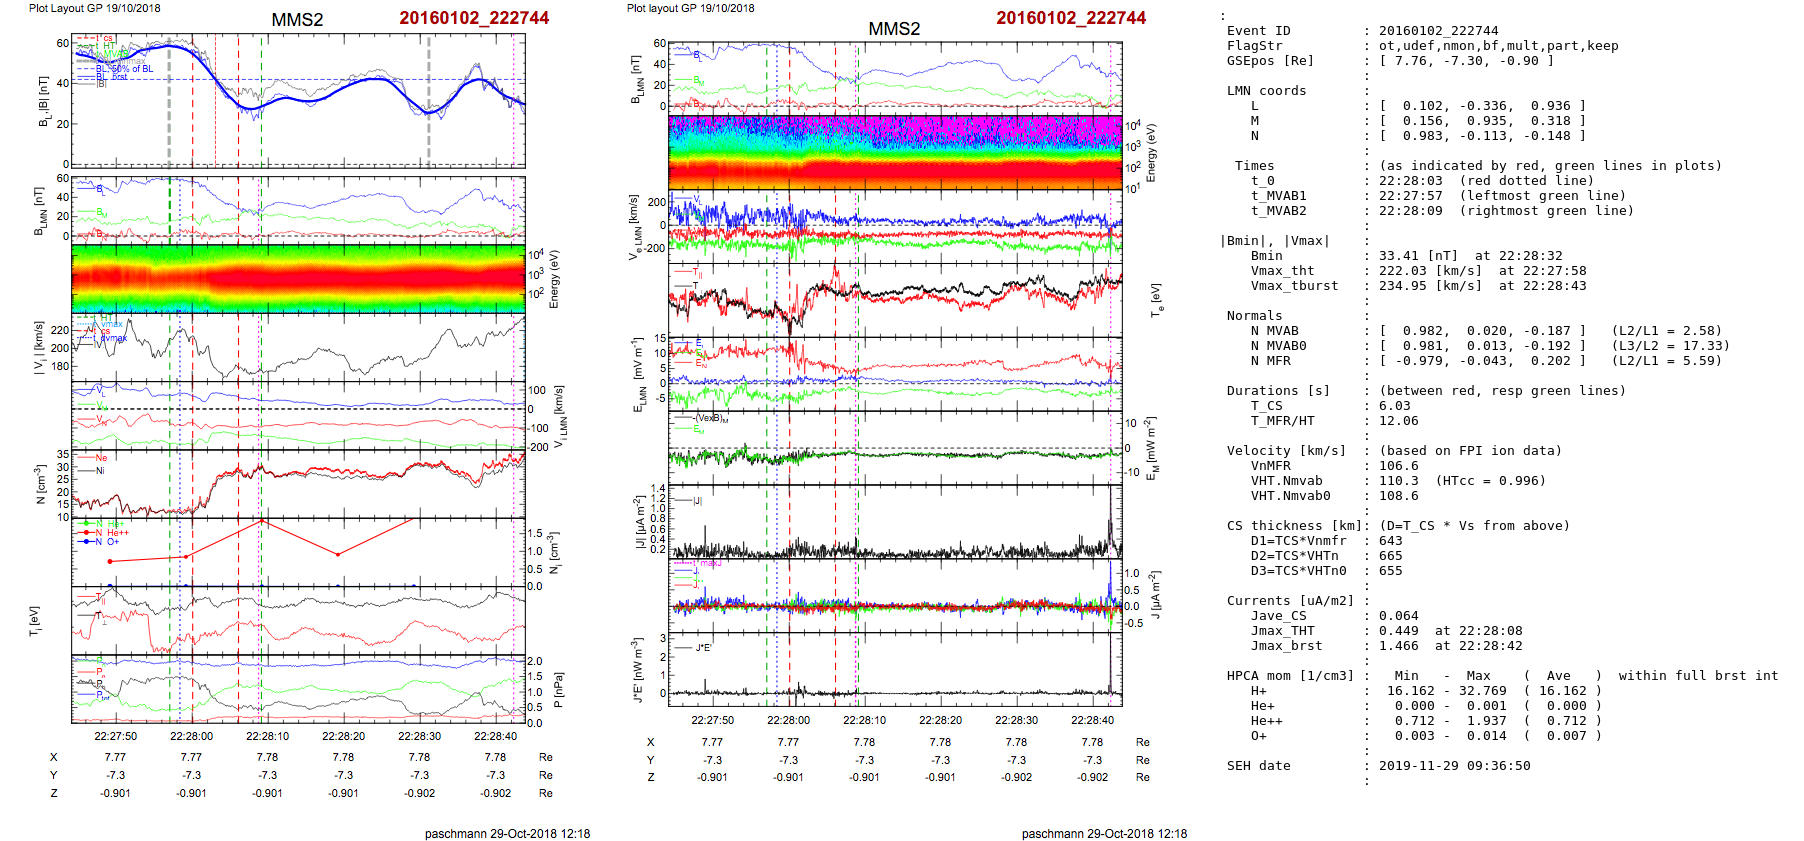Click the 22:28:10 time tick on left plot

pos(268,736)
